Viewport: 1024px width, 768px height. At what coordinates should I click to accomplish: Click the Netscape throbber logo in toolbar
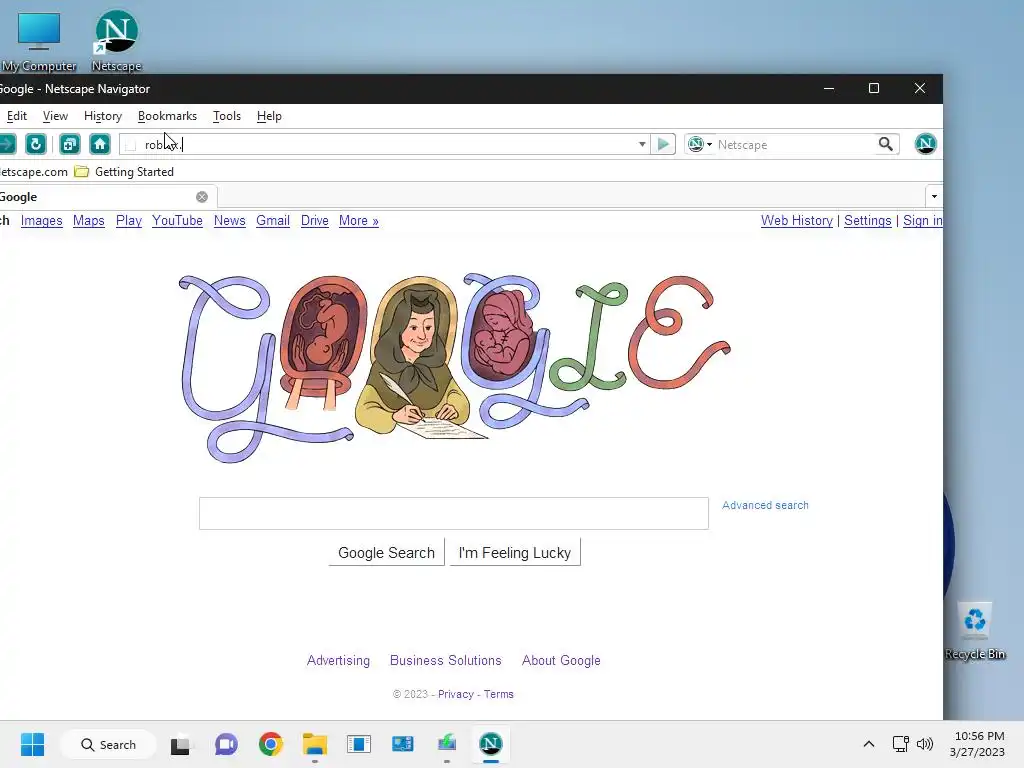point(925,144)
